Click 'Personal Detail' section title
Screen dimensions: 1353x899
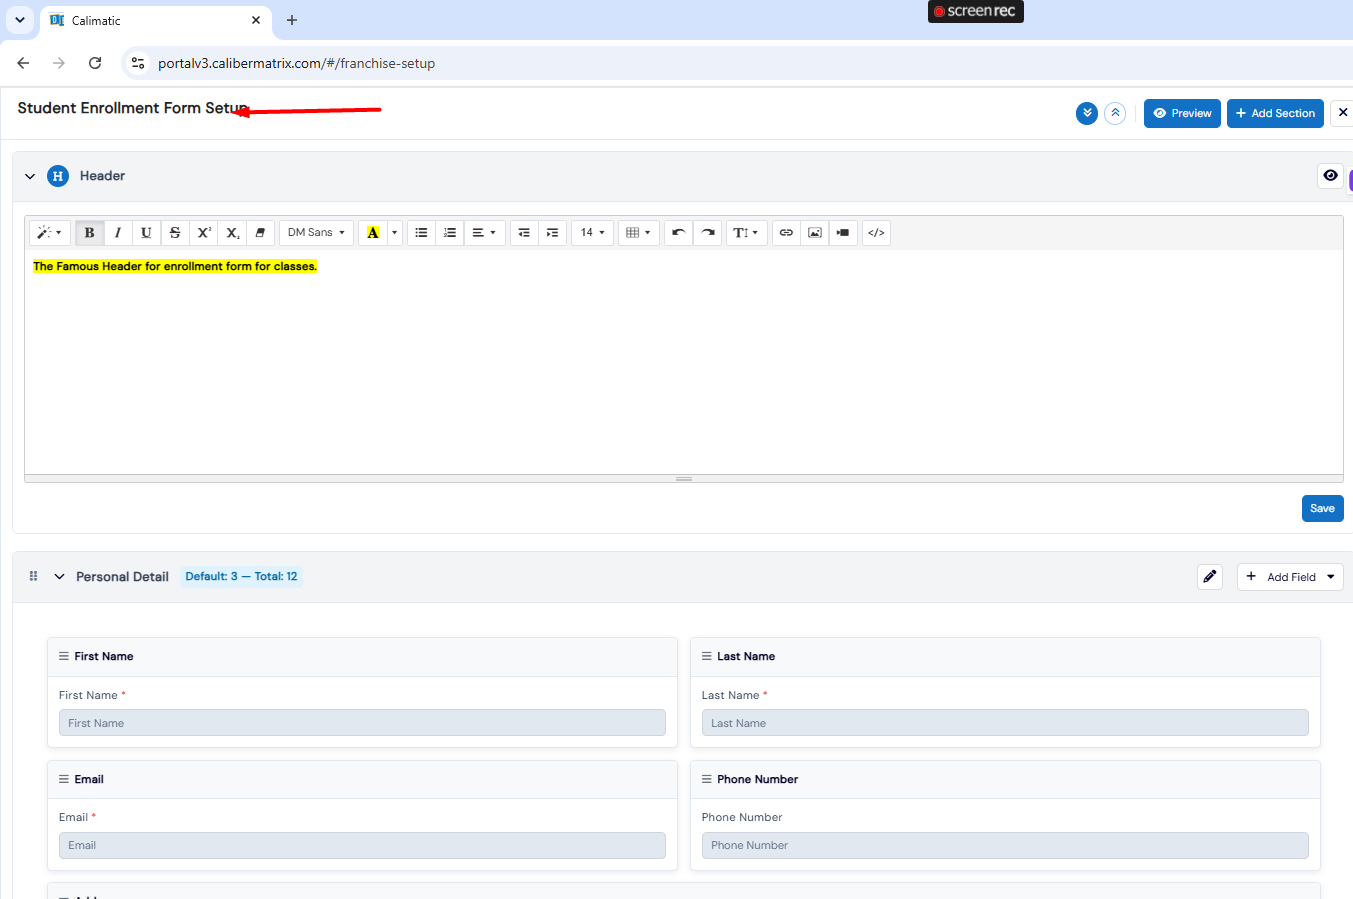(122, 577)
